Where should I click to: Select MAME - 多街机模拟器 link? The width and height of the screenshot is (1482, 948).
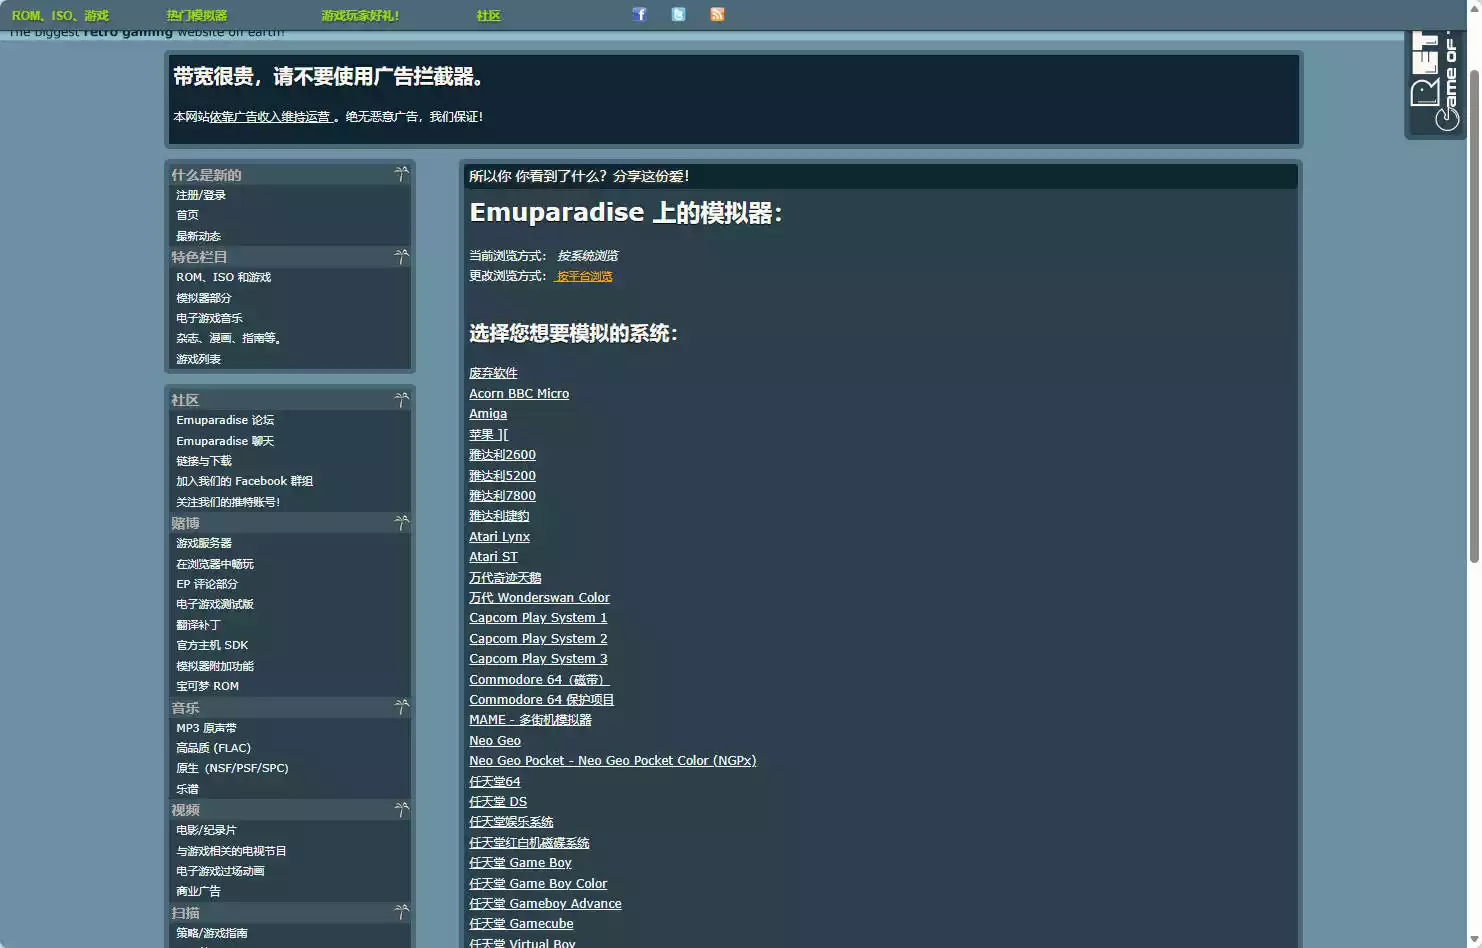(530, 720)
